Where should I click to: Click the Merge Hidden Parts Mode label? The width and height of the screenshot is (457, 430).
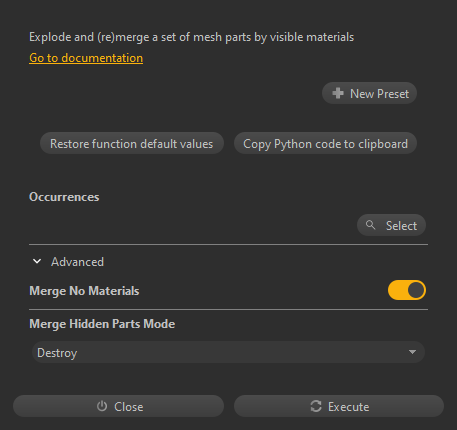(102, 324)
